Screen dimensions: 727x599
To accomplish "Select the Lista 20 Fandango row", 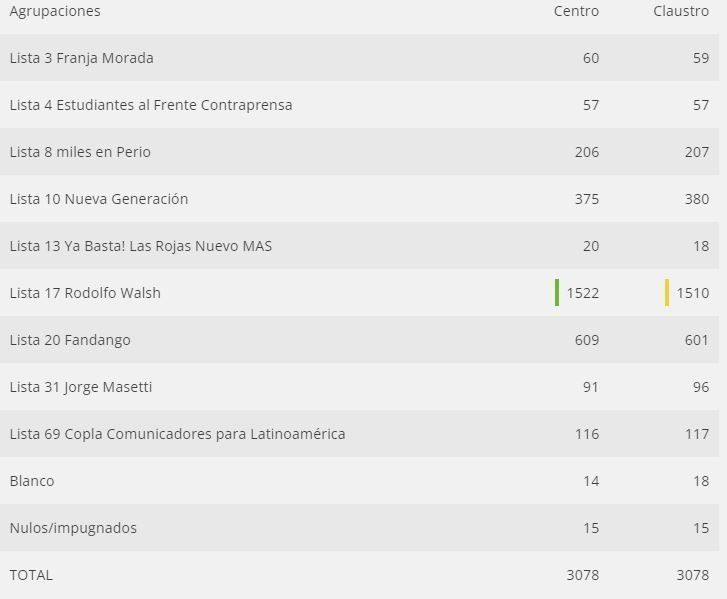I will 70,340.
